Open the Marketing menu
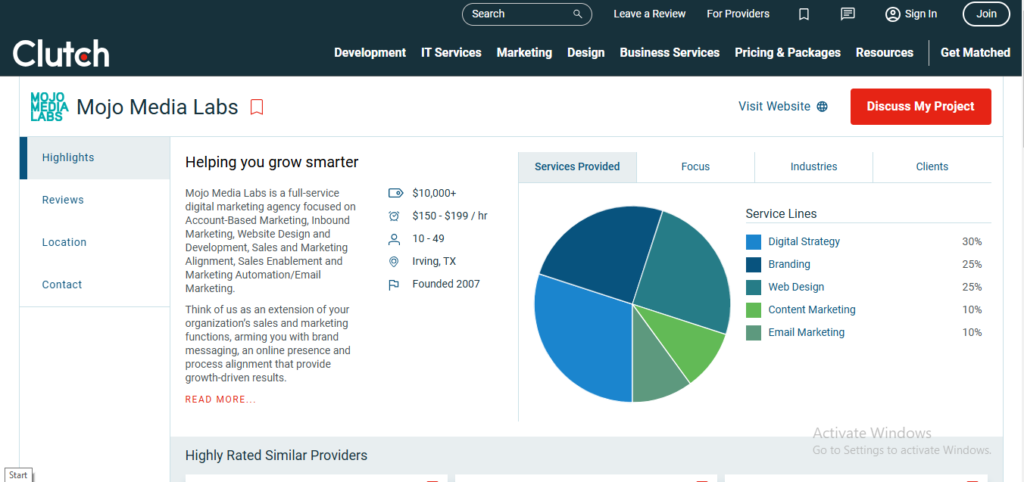Screen dimensions: 1024x482 pos(524,53)
